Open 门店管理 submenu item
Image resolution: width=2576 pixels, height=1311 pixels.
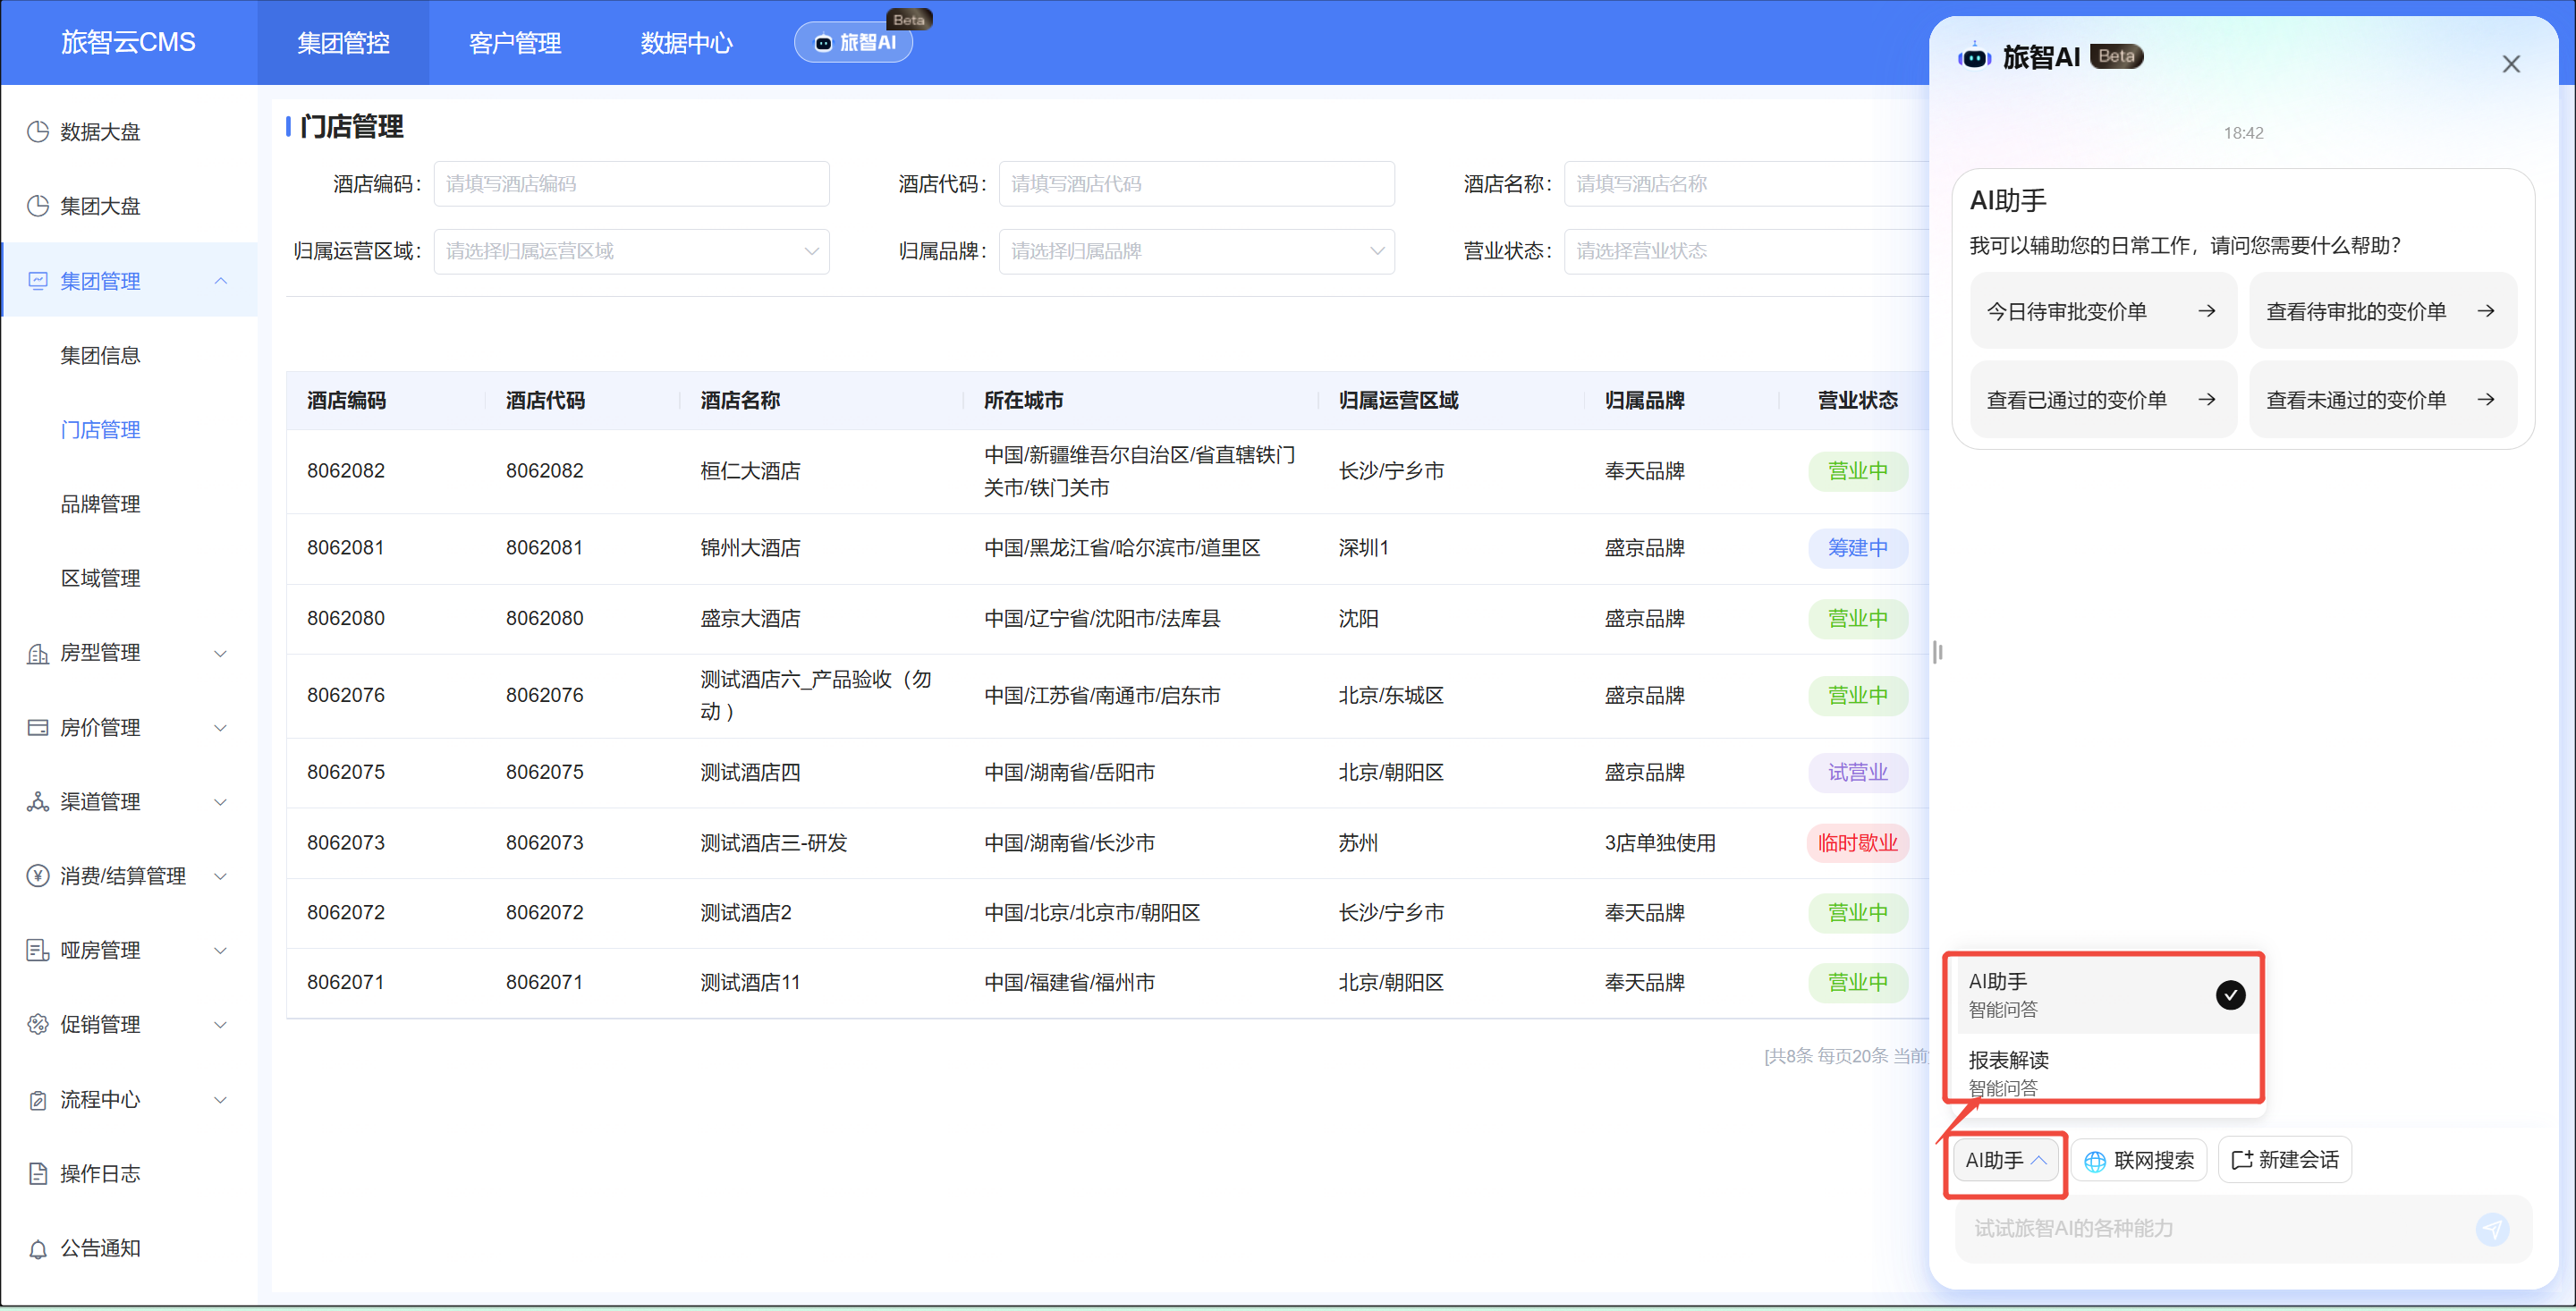(x=100, y=430)
